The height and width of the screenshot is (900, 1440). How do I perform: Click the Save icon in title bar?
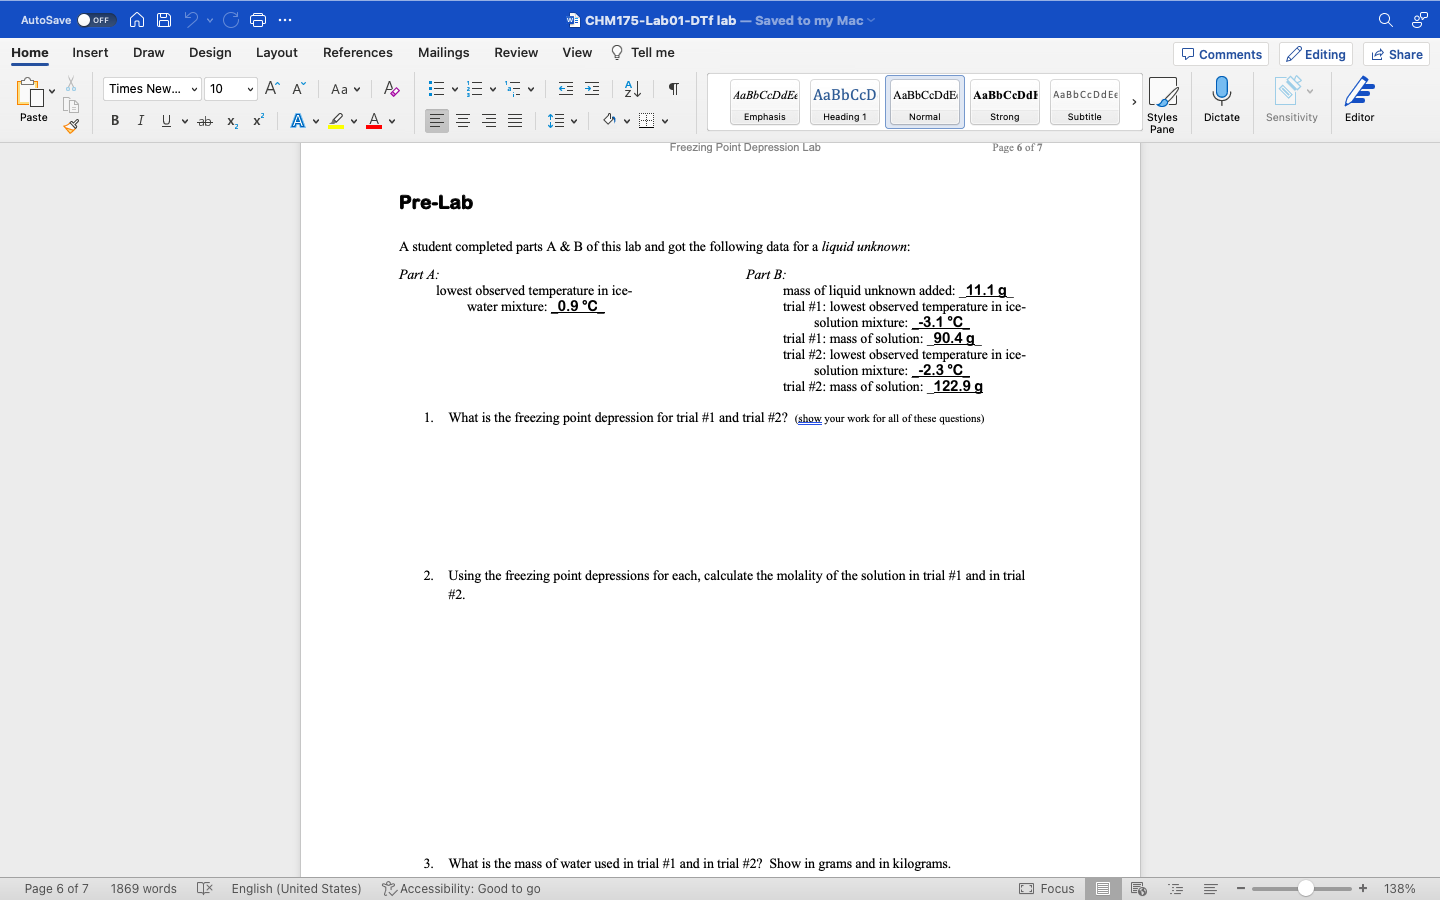(164, 20)
